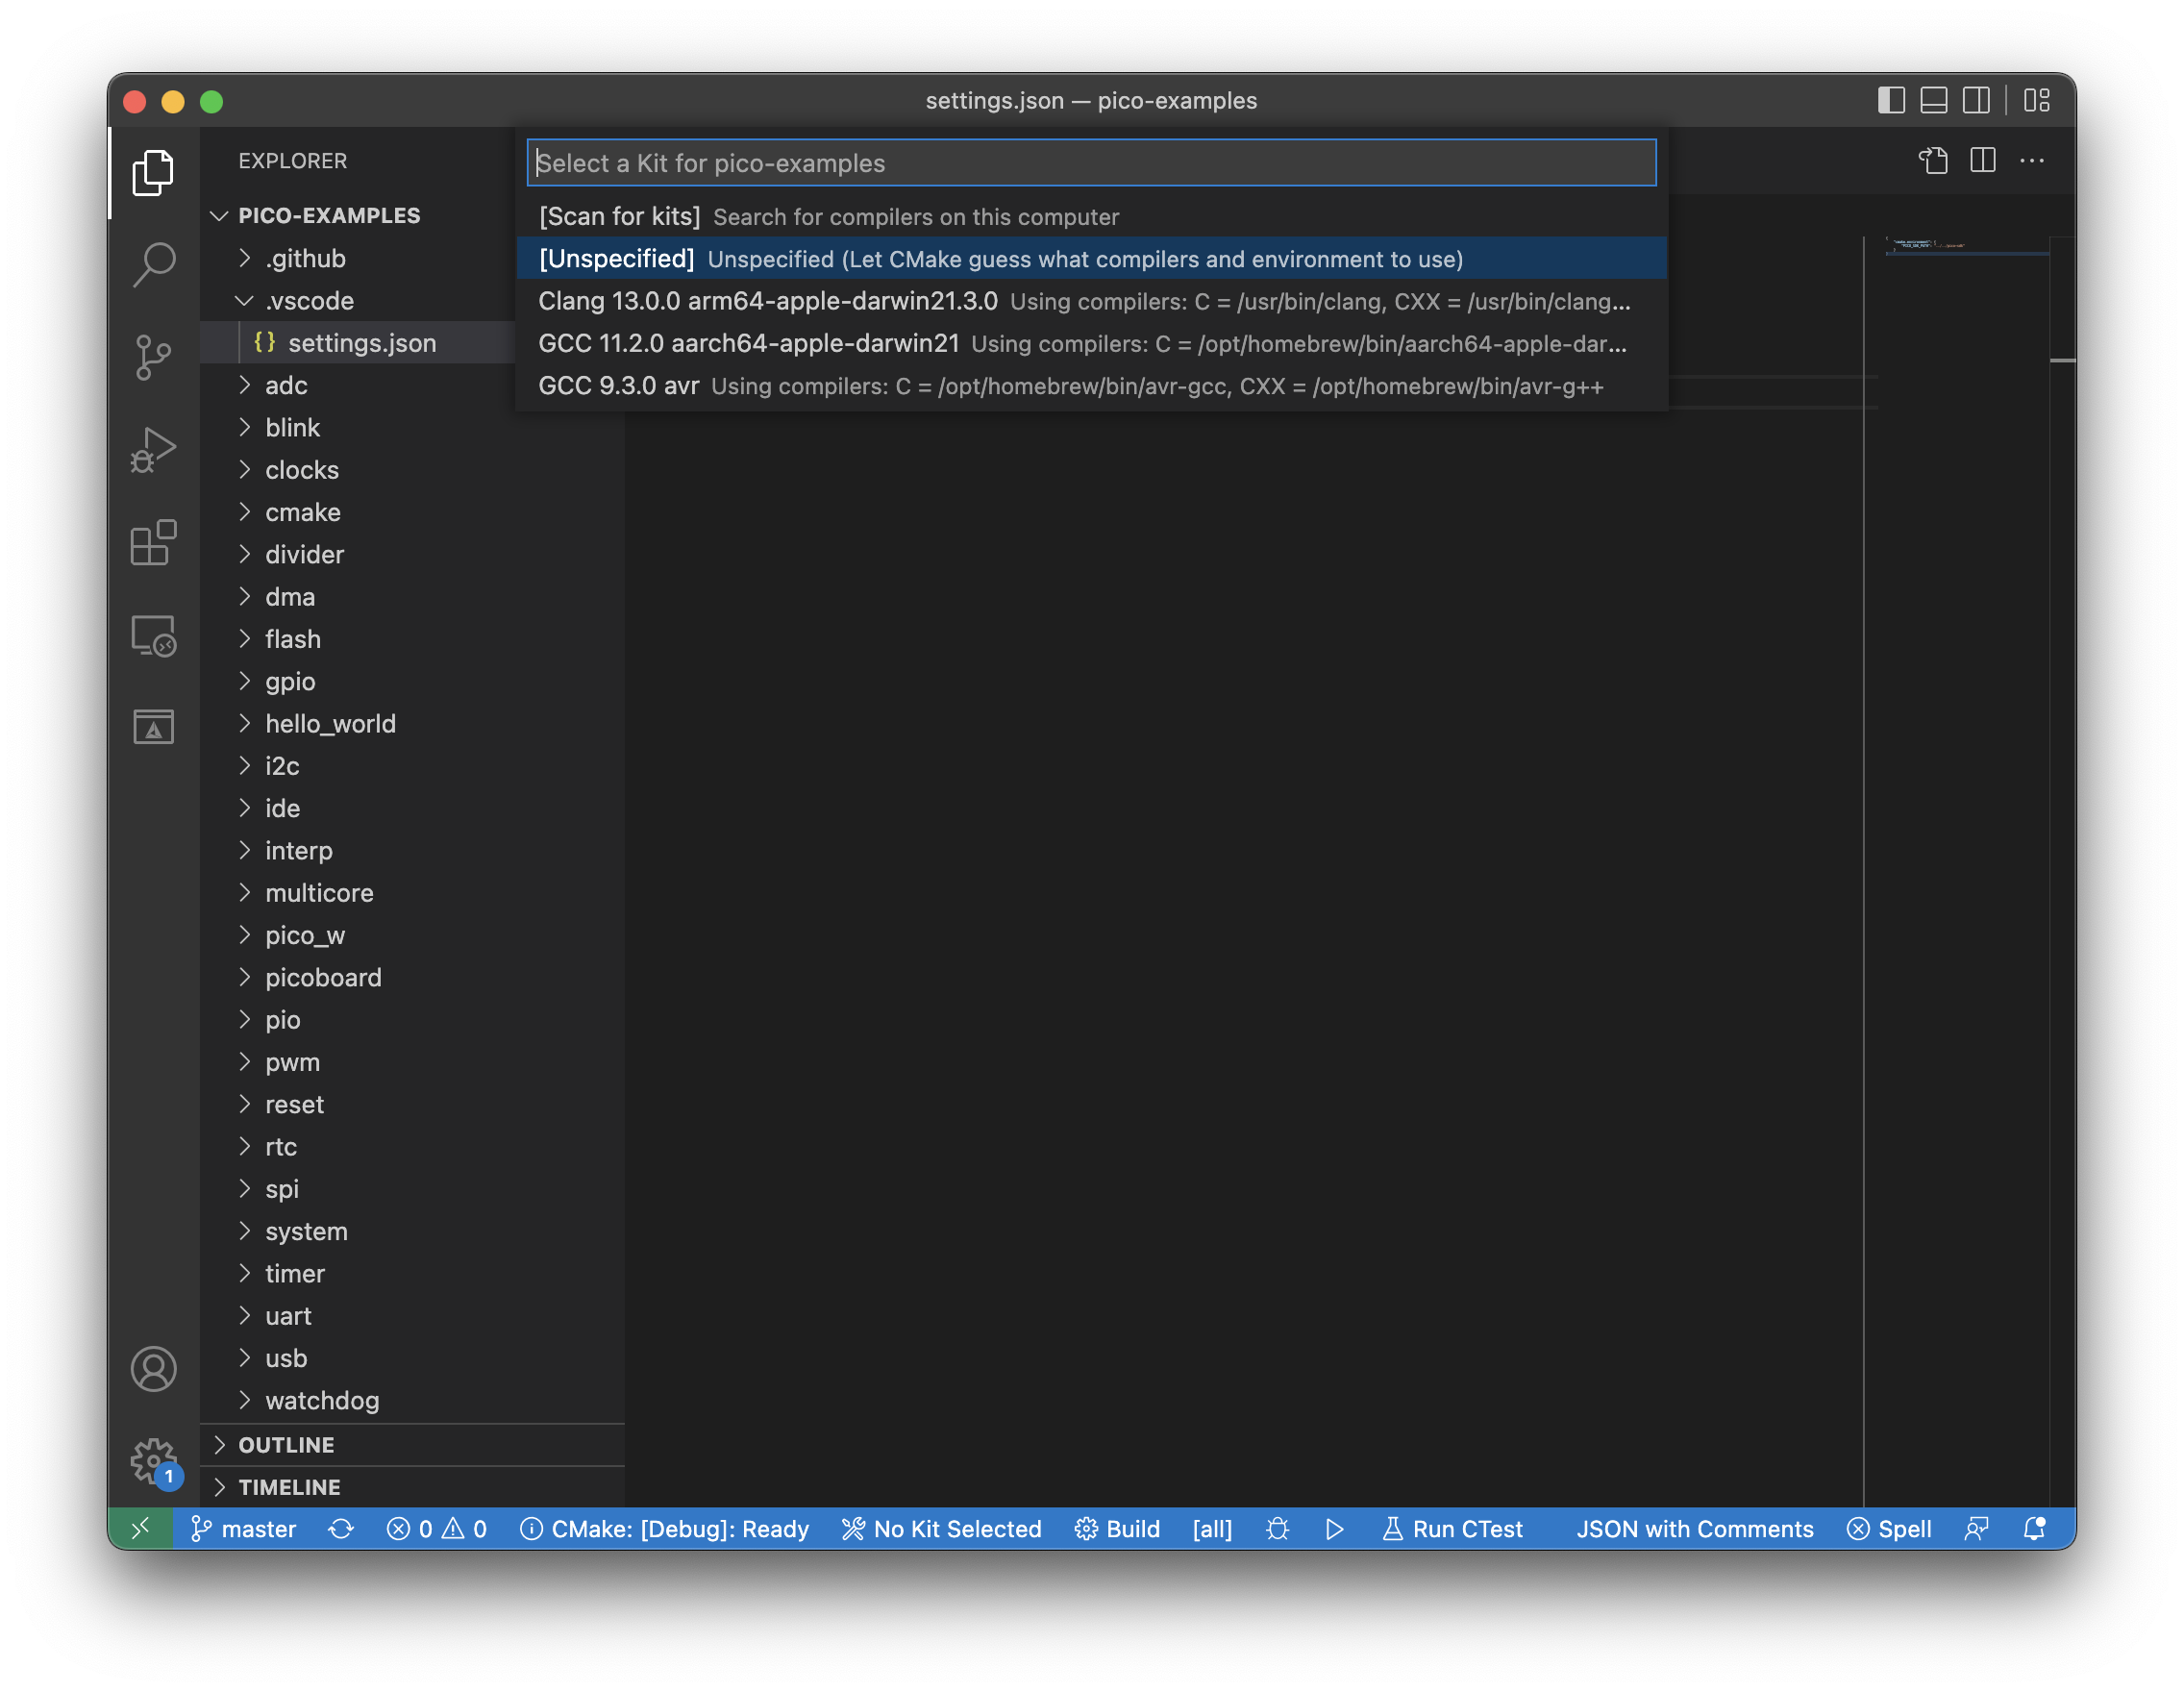
Task: Open the settings UI icon in editor toolbar
Action: pyautogui.click(x=1933, y=160)
